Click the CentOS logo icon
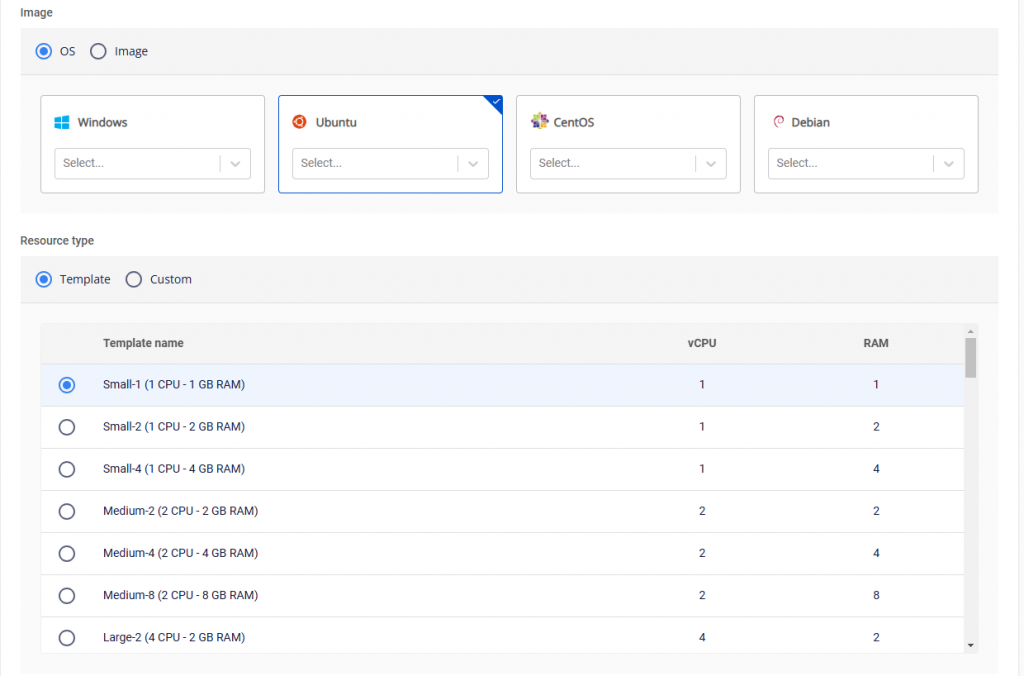The width and height of the screenshot is (1024, 676). coord(539,121)
